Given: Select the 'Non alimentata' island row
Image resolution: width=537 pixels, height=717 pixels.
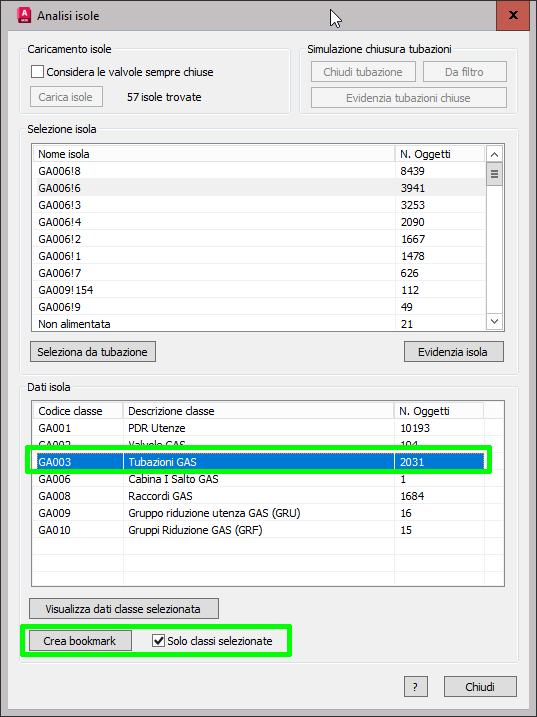Looking at the screenshot, I should tap(259, 323).
